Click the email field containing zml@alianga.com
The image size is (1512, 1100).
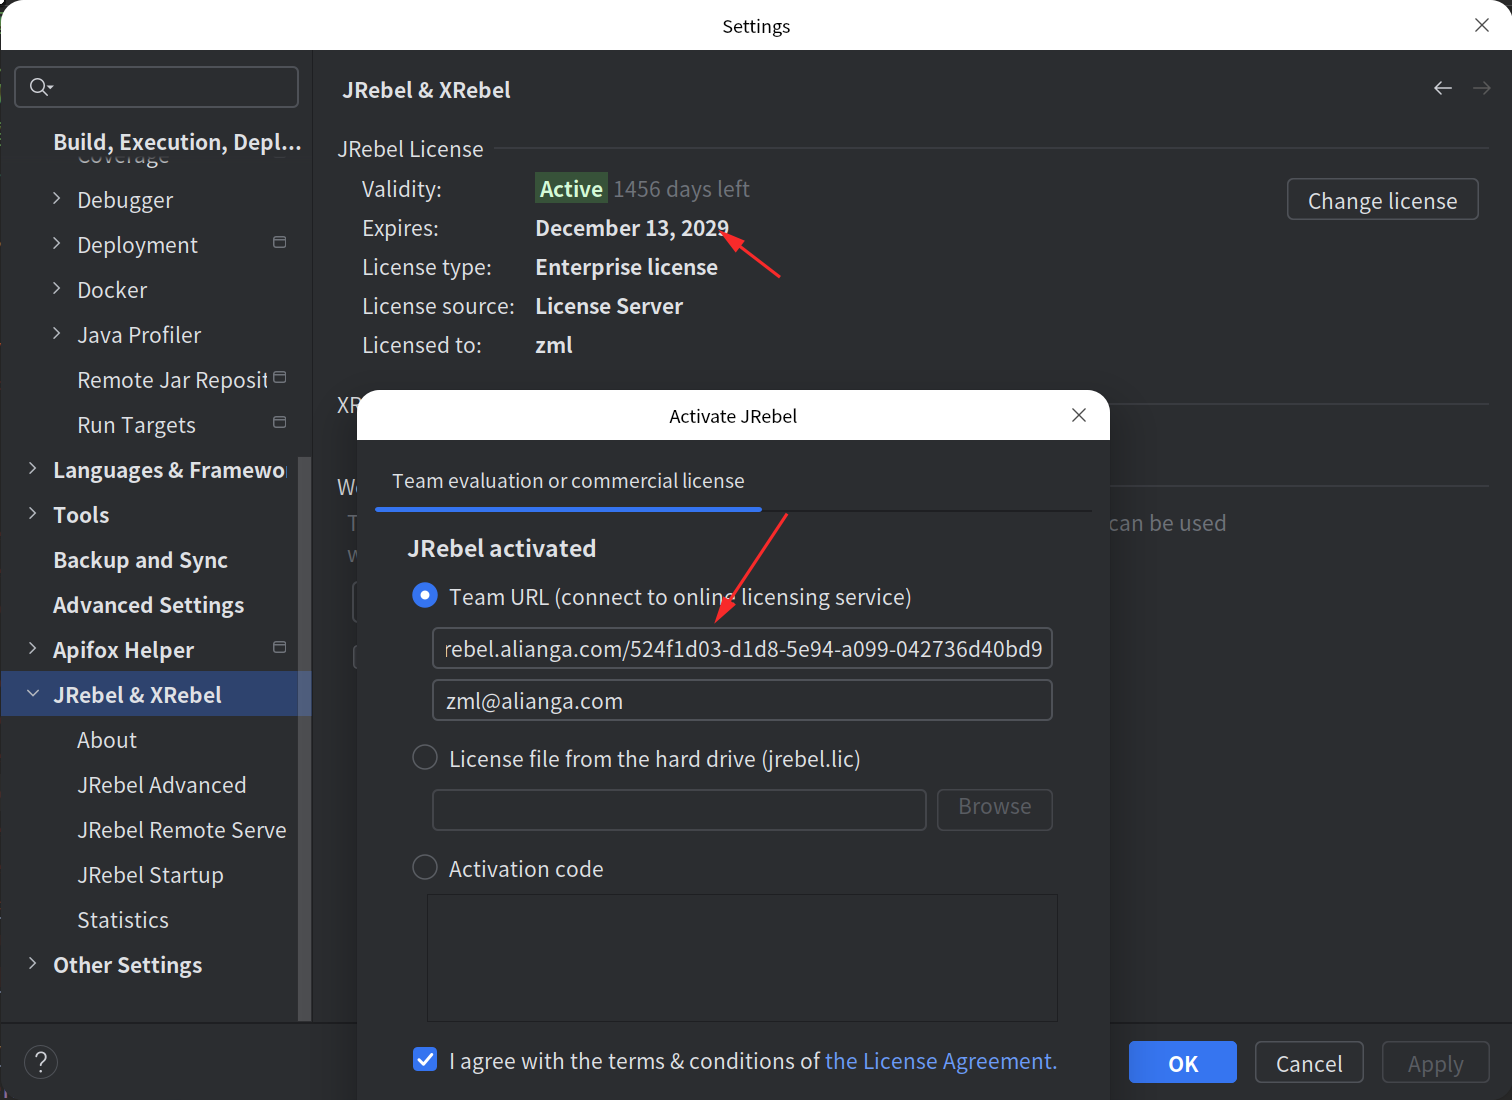pyautogui.click(x=741, y=701)
